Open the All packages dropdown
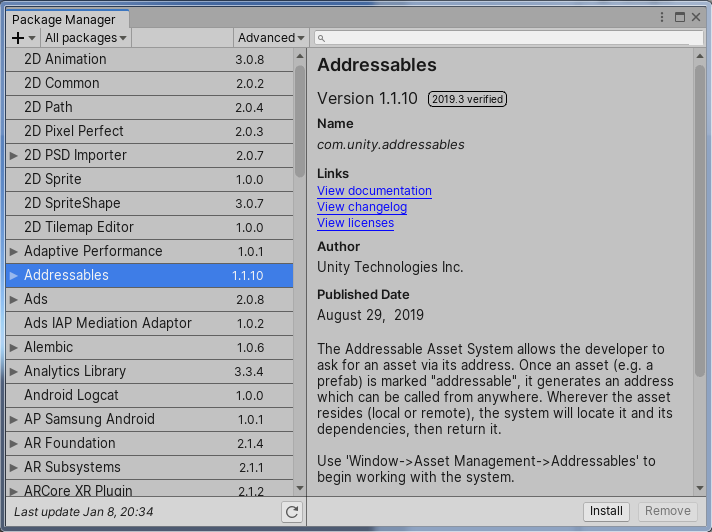712x532 pixels. pos(86,38)
